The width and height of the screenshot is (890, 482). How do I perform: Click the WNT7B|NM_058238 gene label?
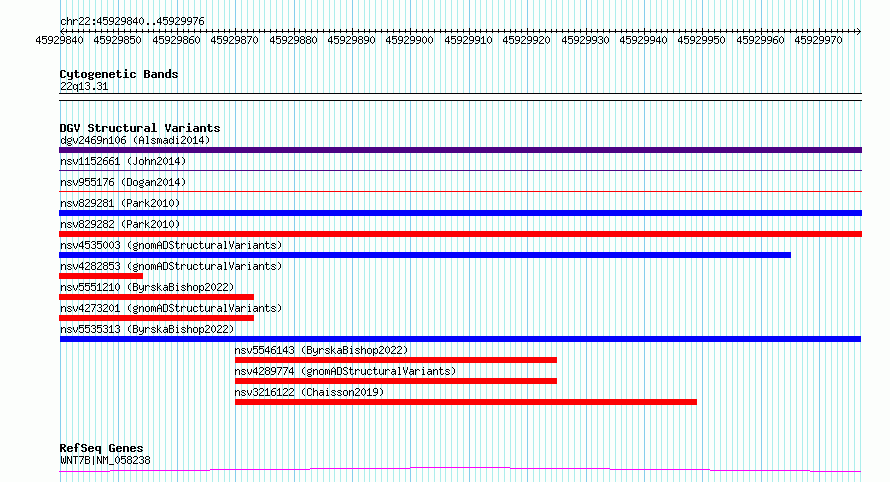pyautogui.click(x=105, y=460)
